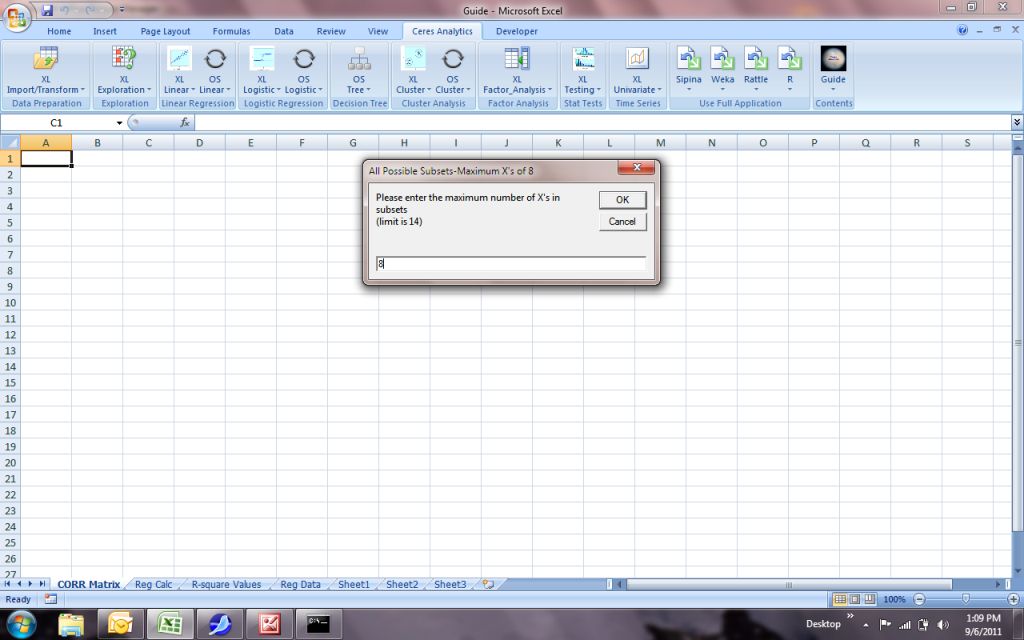Open XL Factor_Analysis in ribbon

517,71
